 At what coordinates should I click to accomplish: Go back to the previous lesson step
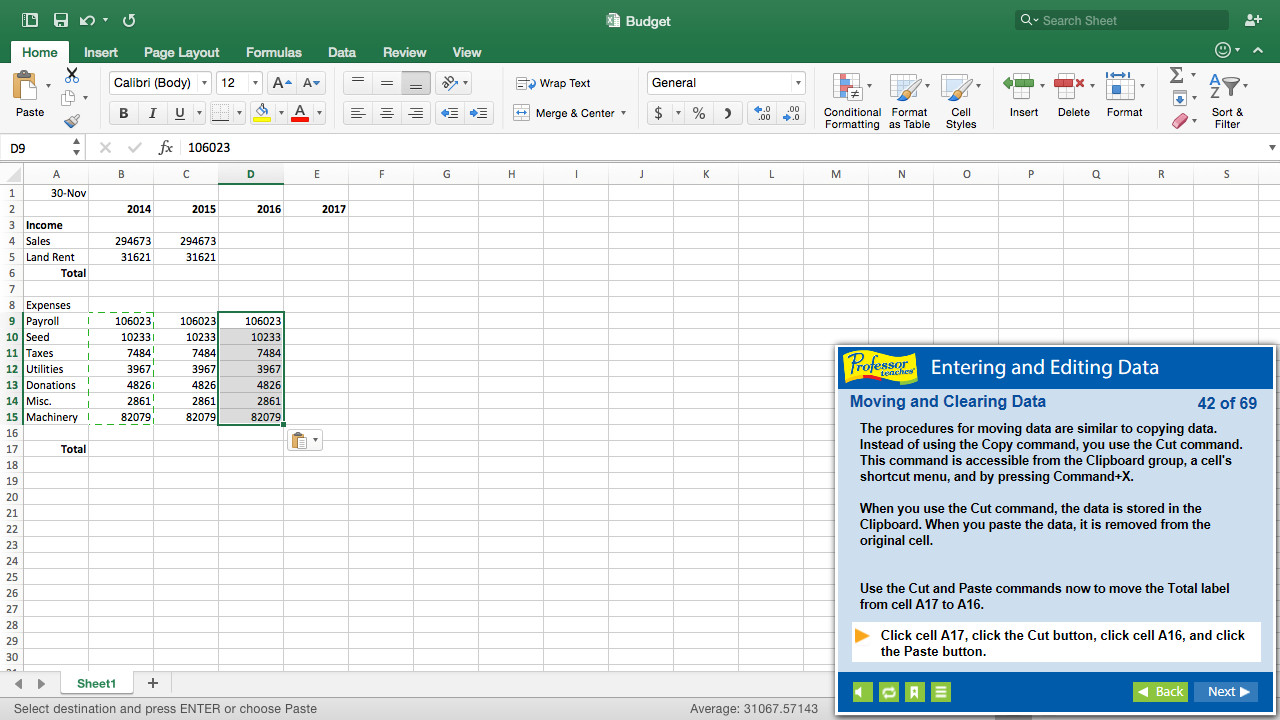1160,691
